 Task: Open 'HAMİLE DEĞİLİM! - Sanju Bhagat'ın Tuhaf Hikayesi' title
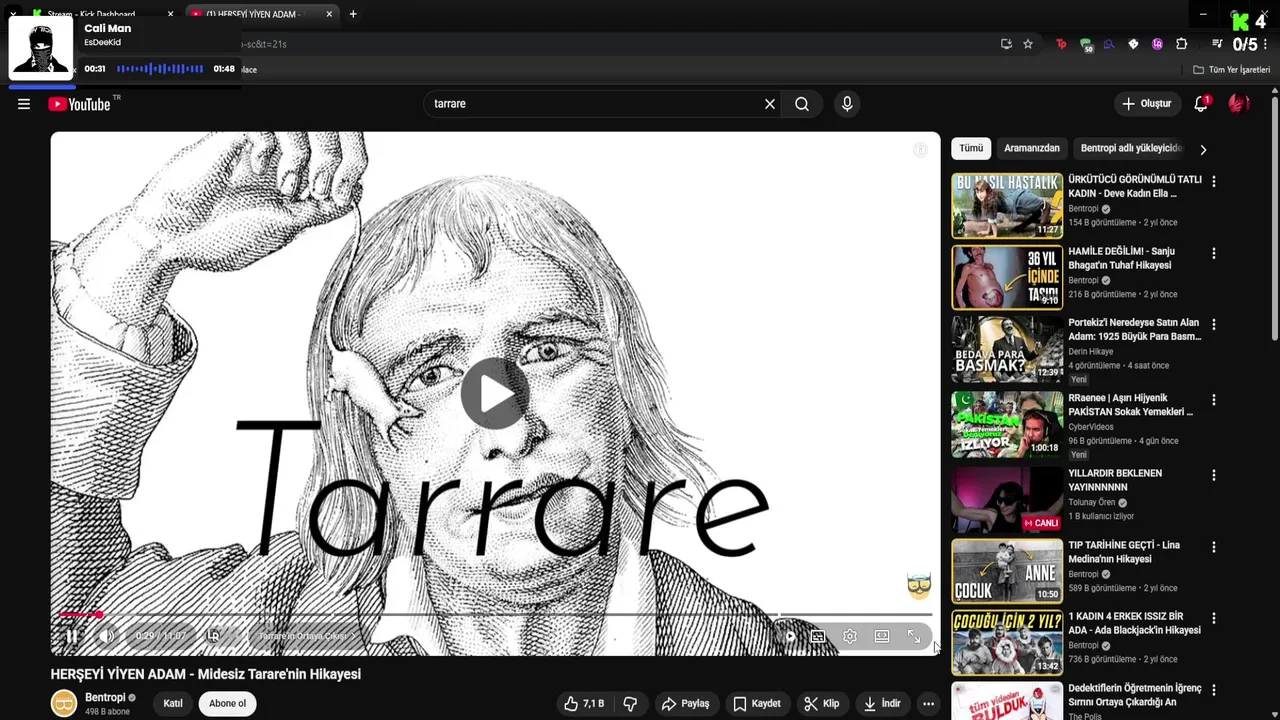[x=1121, y=258]
